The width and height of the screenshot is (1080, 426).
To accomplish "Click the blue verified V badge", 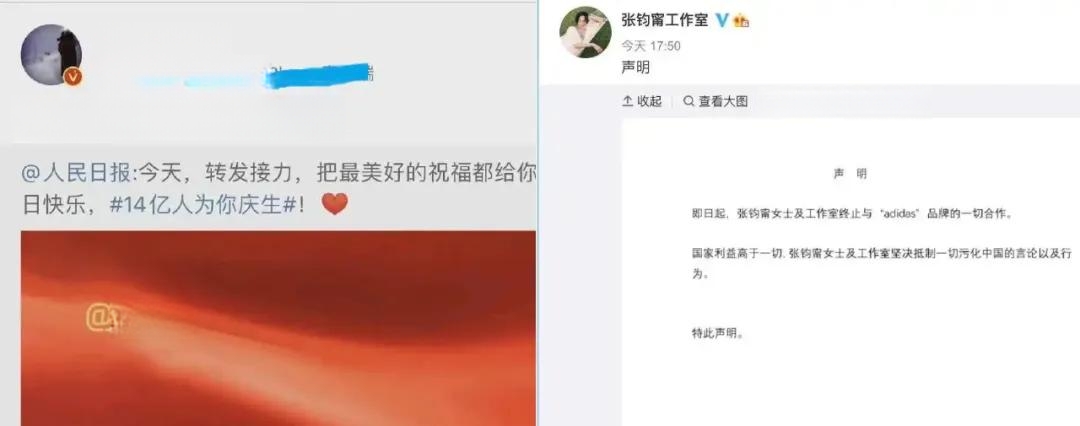I will (x=721, y=20).
